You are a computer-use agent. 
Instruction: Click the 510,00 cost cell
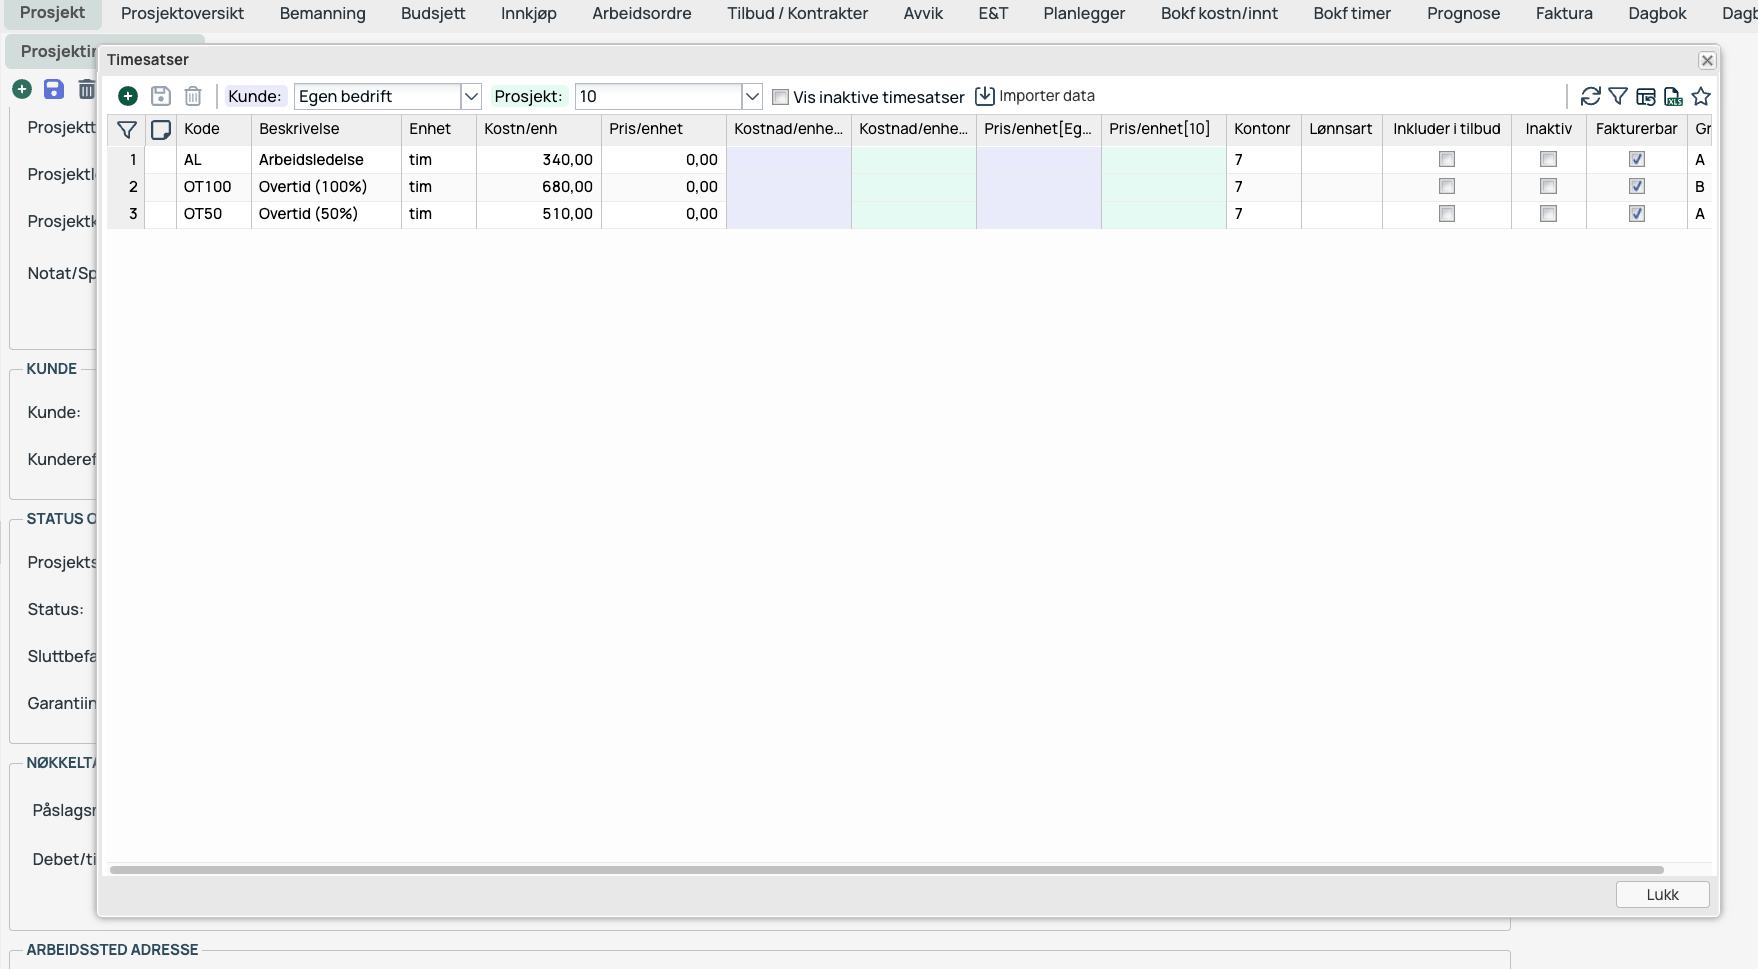pos(539,213)
